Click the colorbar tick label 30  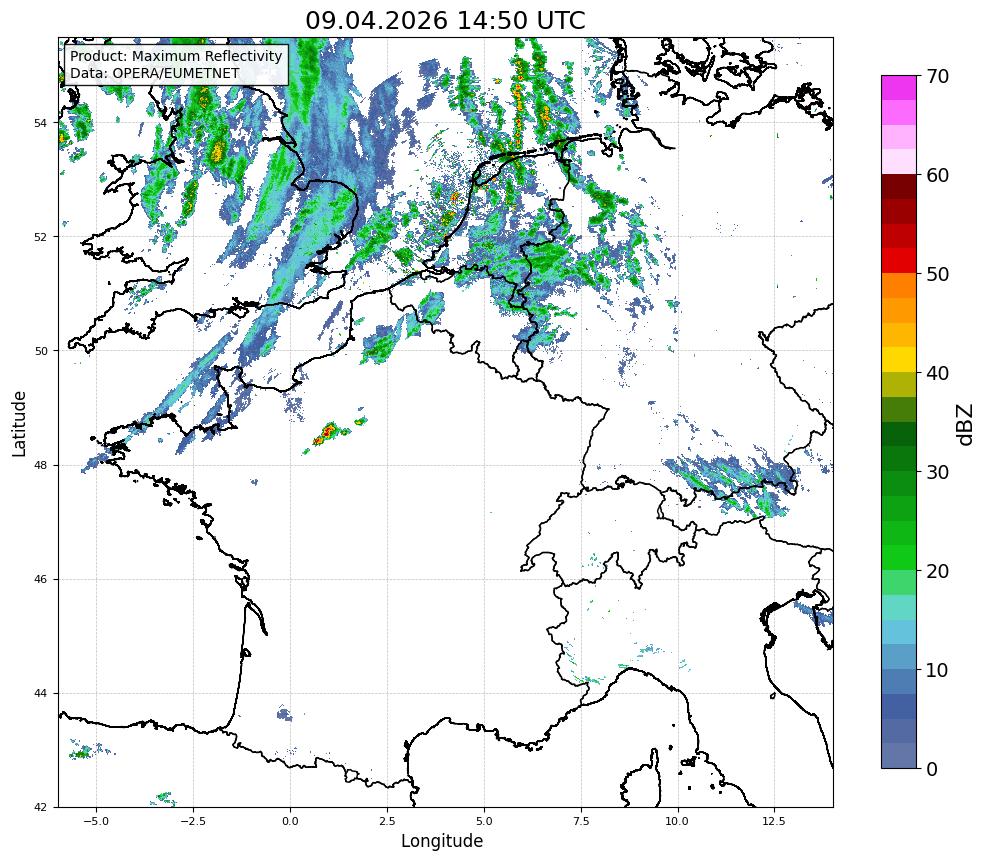pyautogui.click(x=937, y=472)
